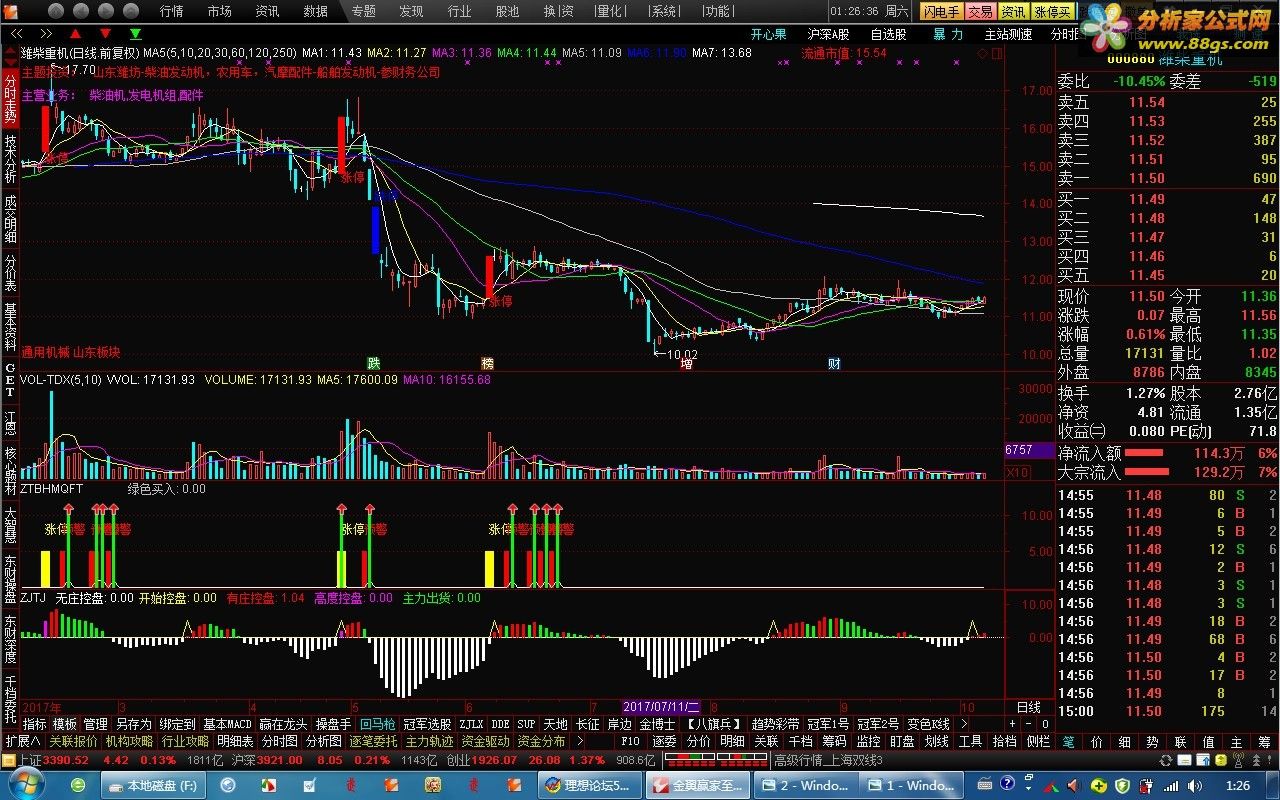Open the 行情 menu

172,11
